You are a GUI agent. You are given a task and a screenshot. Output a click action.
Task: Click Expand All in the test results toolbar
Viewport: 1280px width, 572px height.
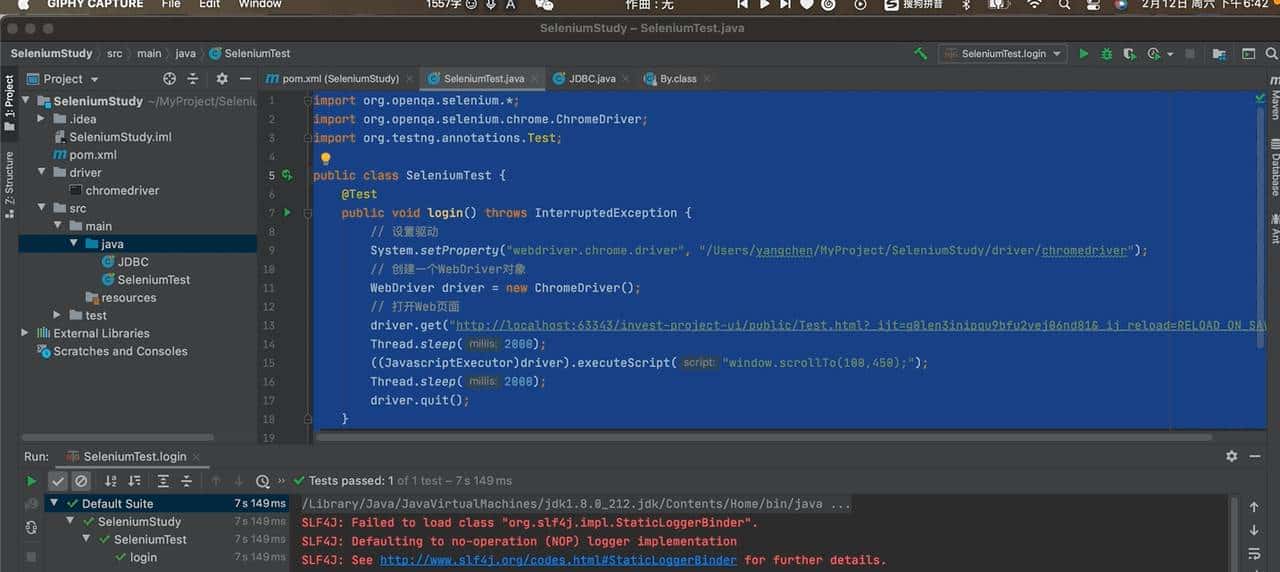point(163,481)
